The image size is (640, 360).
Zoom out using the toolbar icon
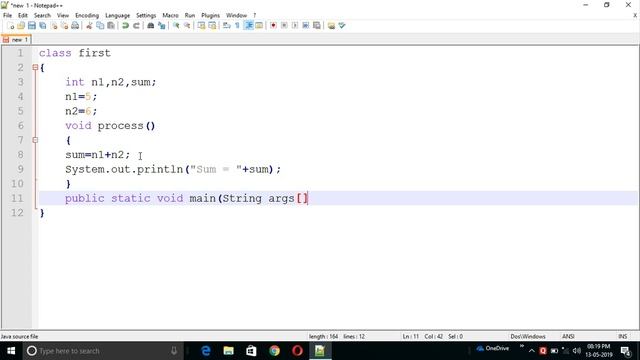[x=187, y=26]
